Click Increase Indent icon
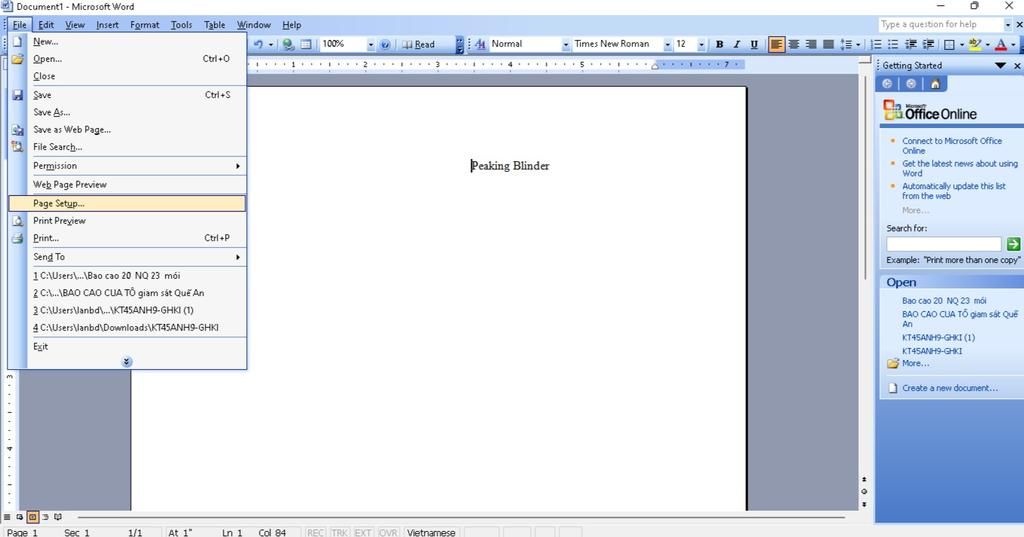Screen dimensions: 1024x537 coord(928,44)
